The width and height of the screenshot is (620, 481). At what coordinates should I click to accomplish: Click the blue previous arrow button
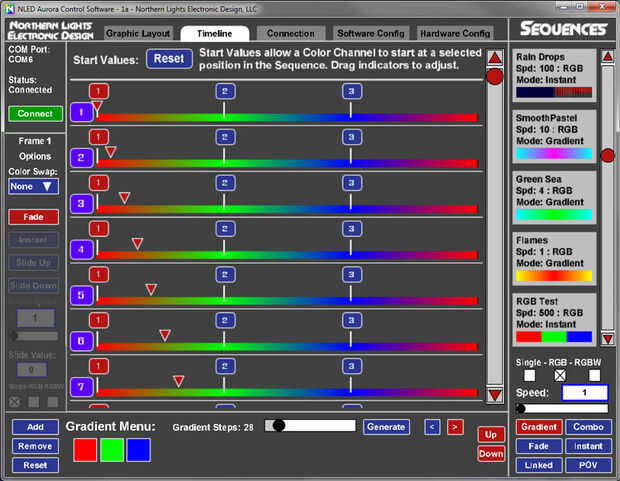432,427
